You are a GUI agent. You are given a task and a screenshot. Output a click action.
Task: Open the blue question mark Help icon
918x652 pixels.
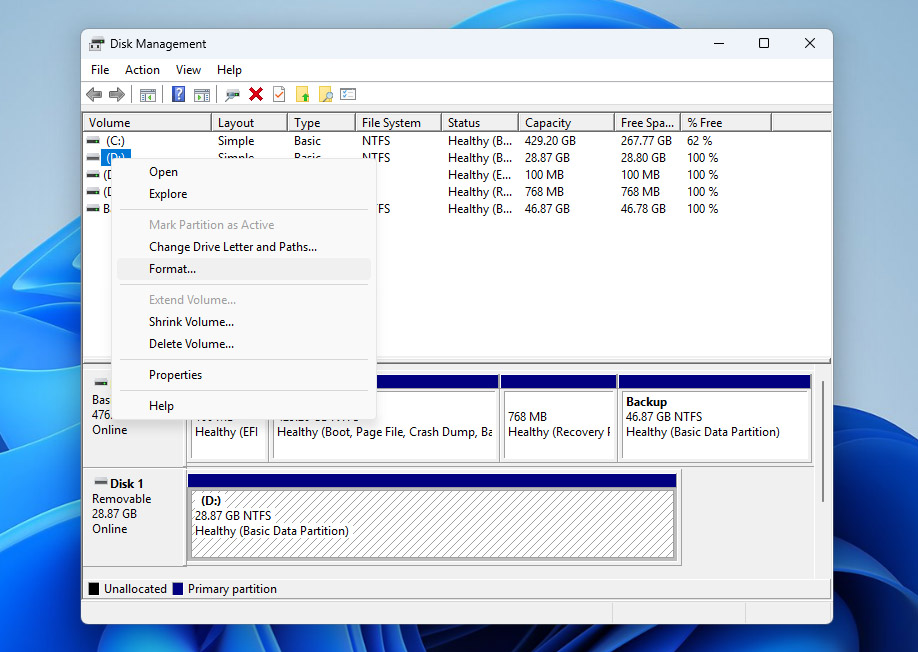click(179, 94)
